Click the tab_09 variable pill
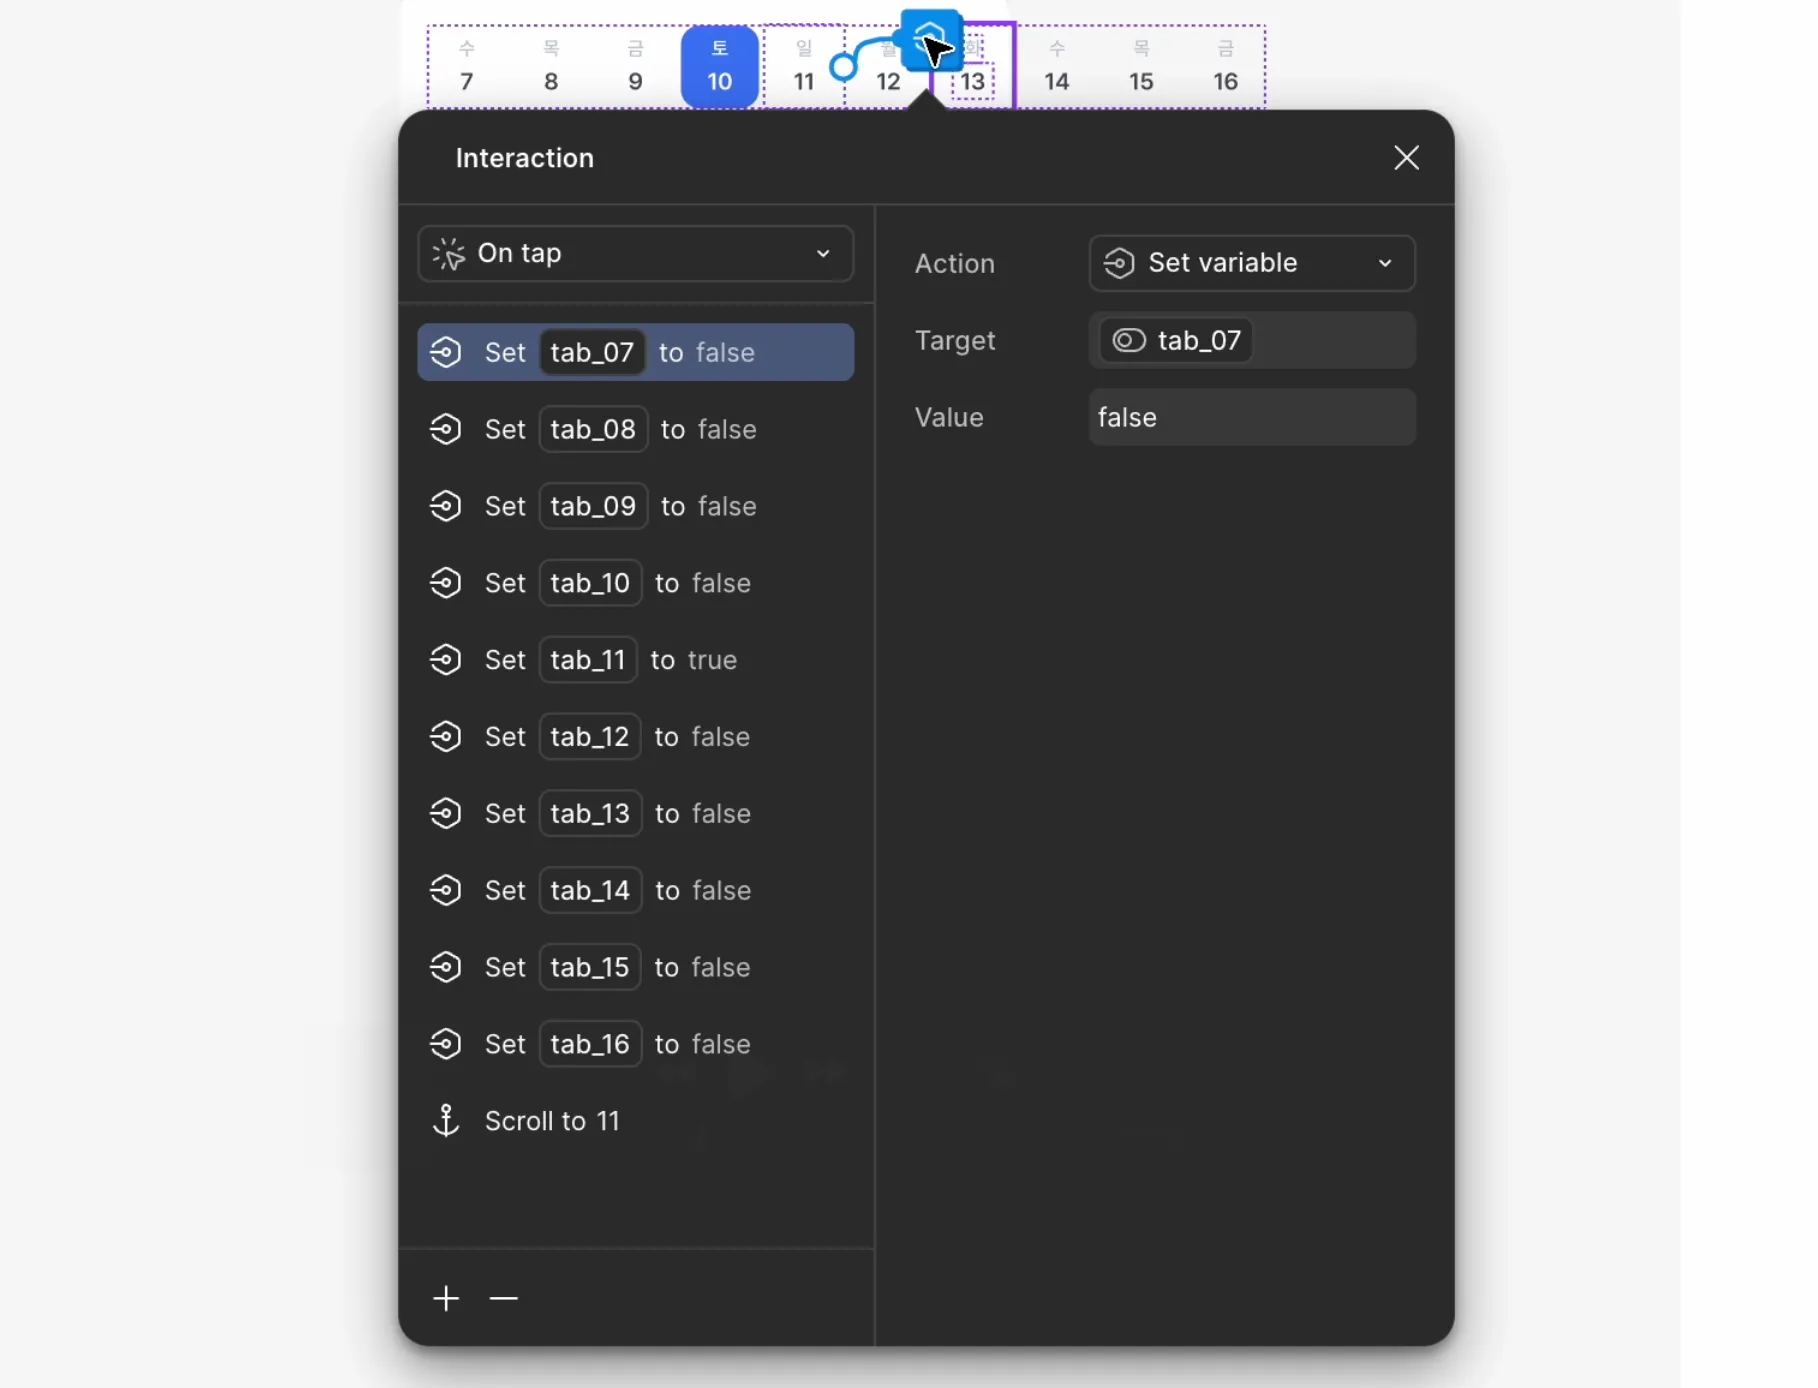This screenshot has height=1388, width=1818. [x=593, y=506]
